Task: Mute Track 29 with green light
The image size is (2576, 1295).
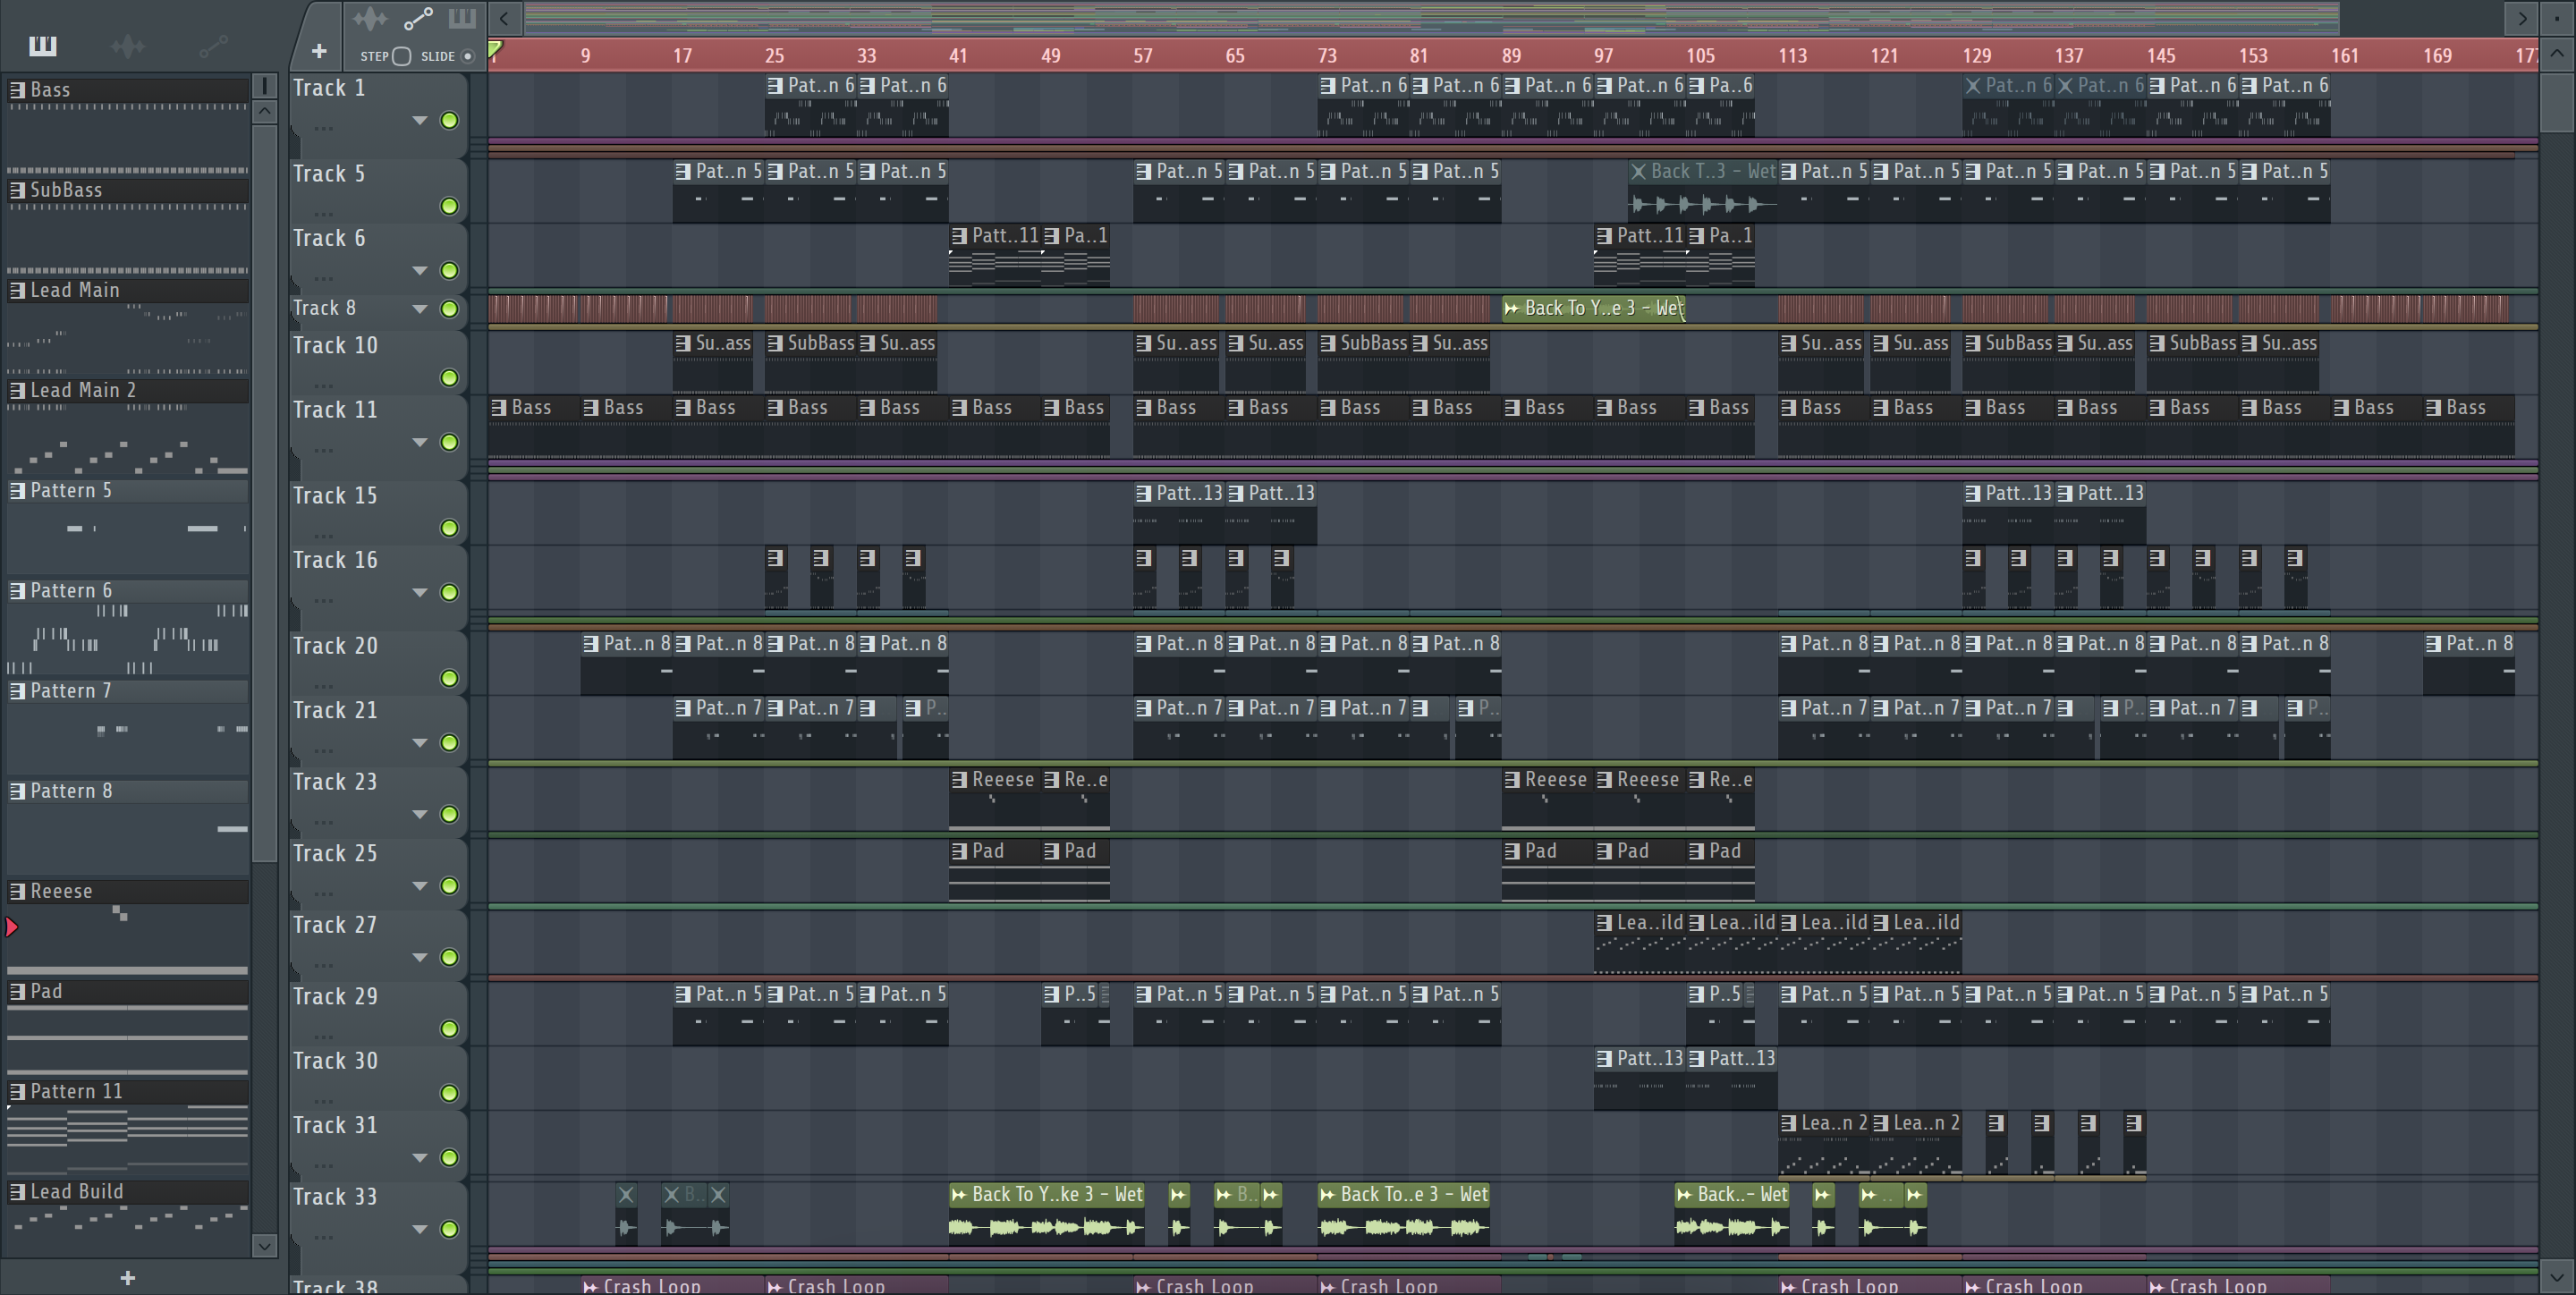Action: tap(449, 1029)
